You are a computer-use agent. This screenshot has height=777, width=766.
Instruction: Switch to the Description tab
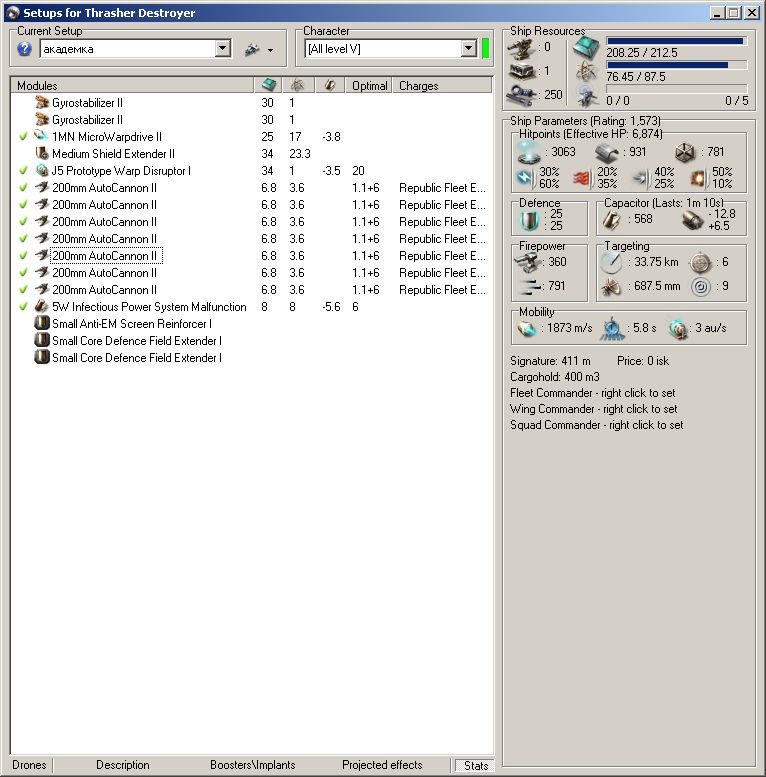click(123, 765)
